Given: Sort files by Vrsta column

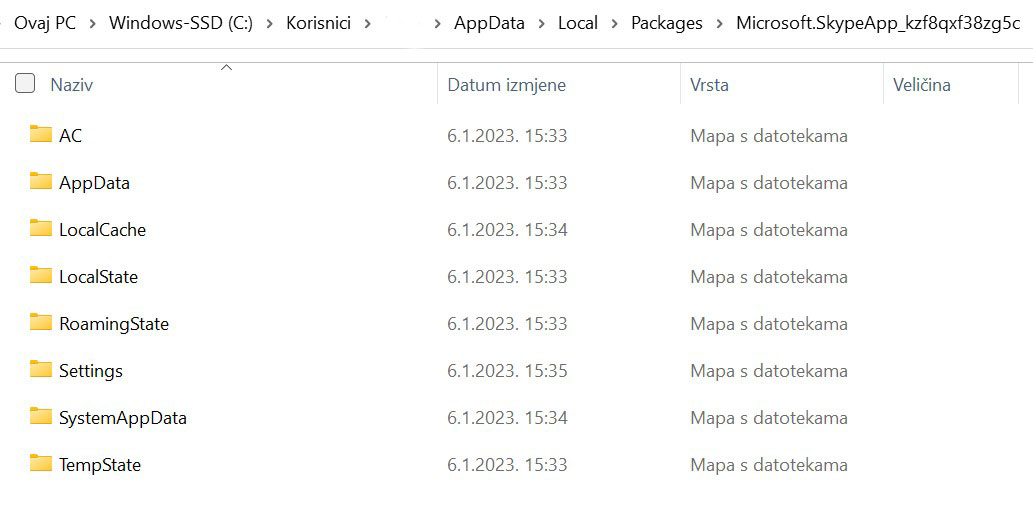Looking at the screenshot, I should 709,85.
